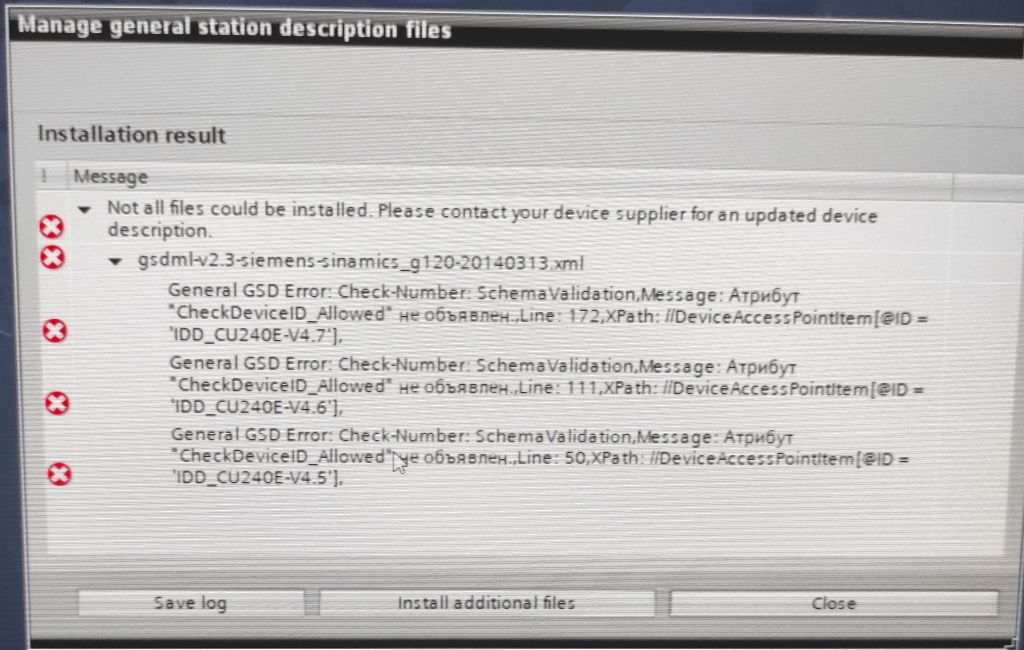Select the error message for Line 111
This screenshot has height=650, width=1024.
pyautogui.click(x=546, y=386)
